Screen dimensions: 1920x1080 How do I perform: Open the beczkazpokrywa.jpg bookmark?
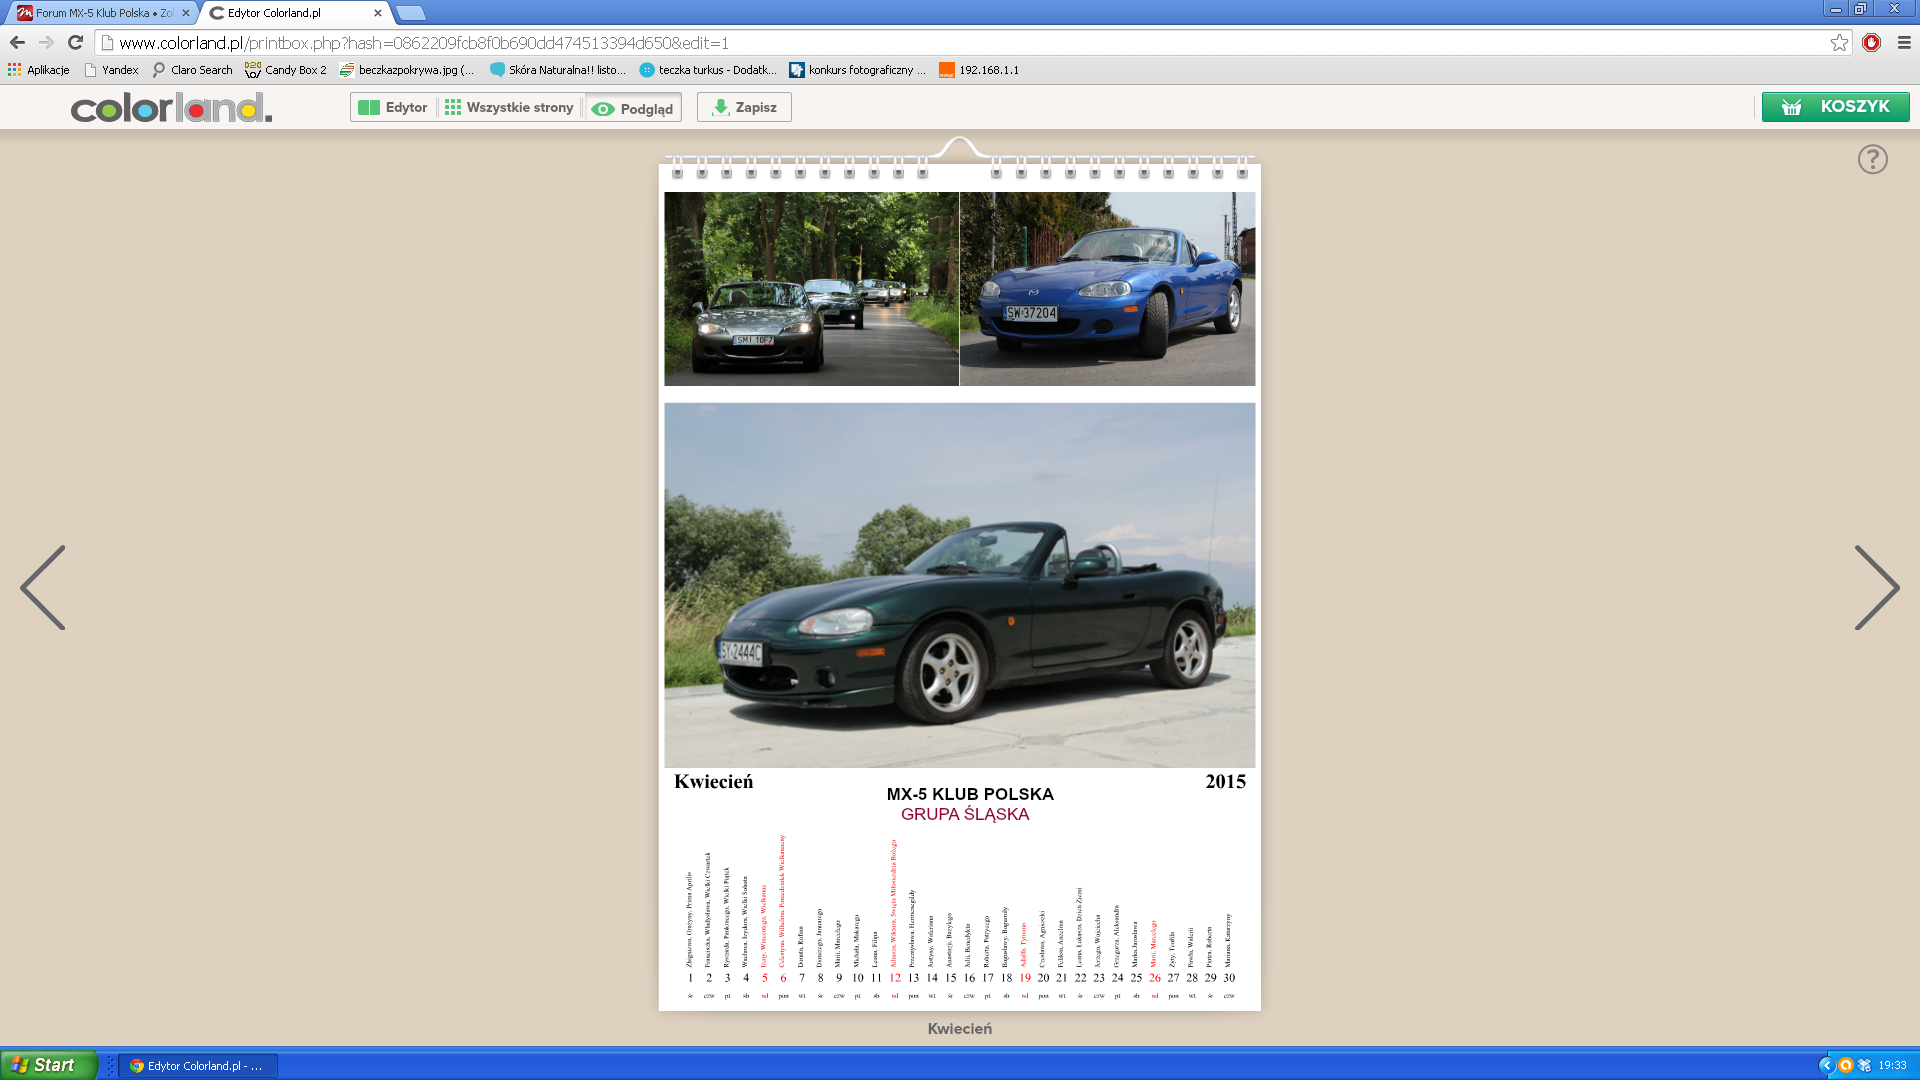click(x=407, y=70)
